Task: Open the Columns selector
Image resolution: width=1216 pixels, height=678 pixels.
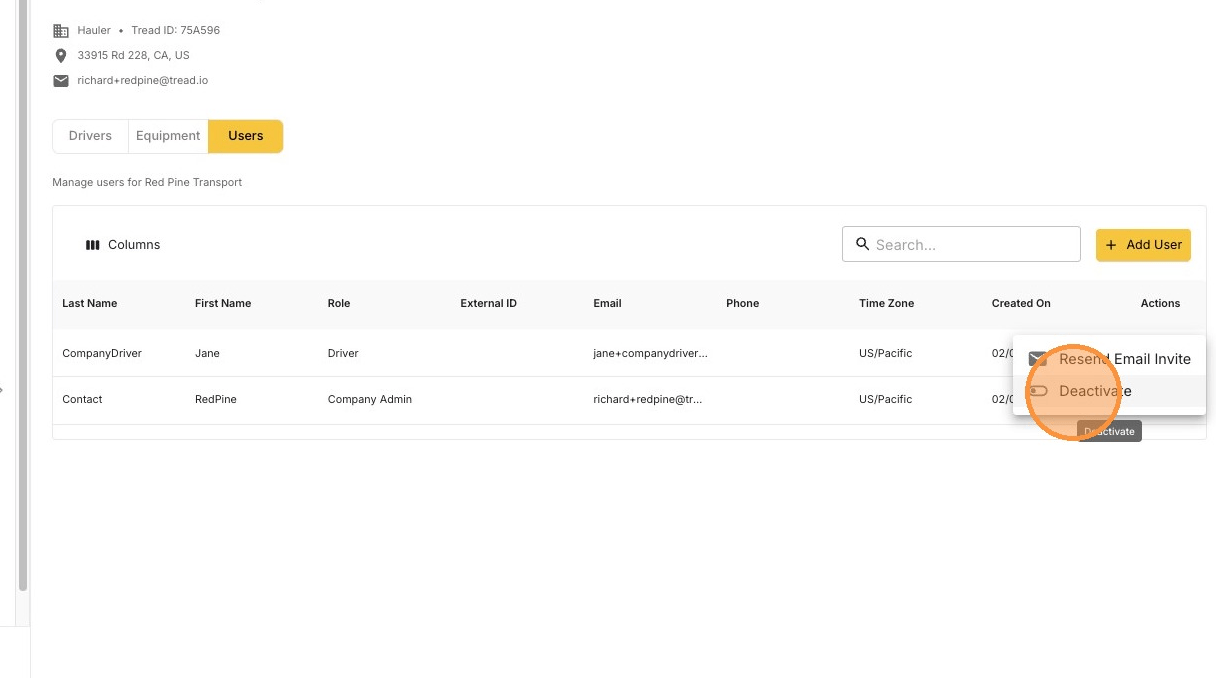Action: (x=123, y=245)
